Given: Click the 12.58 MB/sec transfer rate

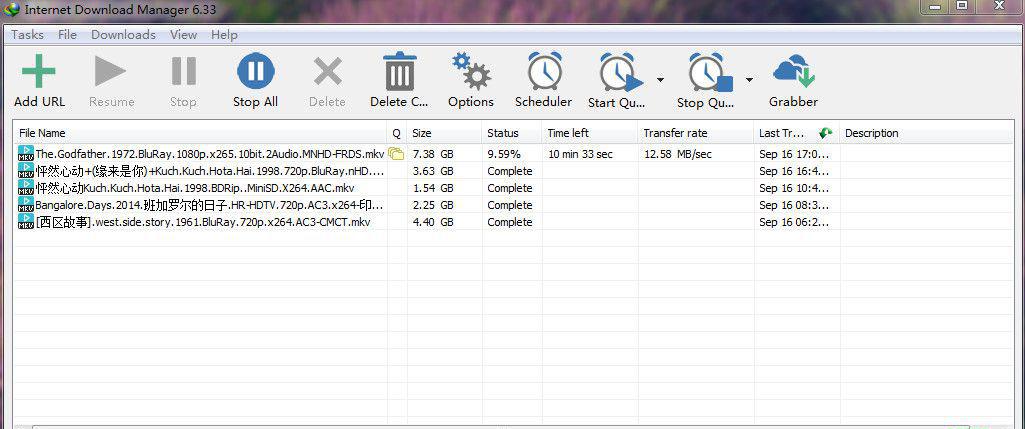Looking at the screenshot, I should (678, 154).
